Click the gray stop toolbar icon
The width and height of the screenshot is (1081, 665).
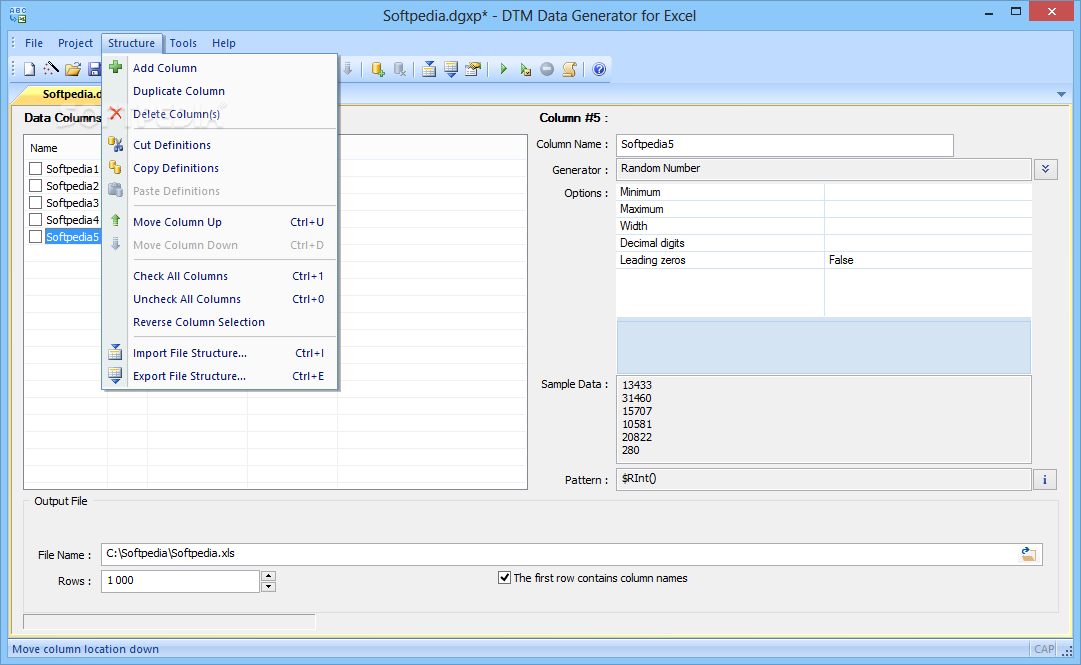[547, 69]
